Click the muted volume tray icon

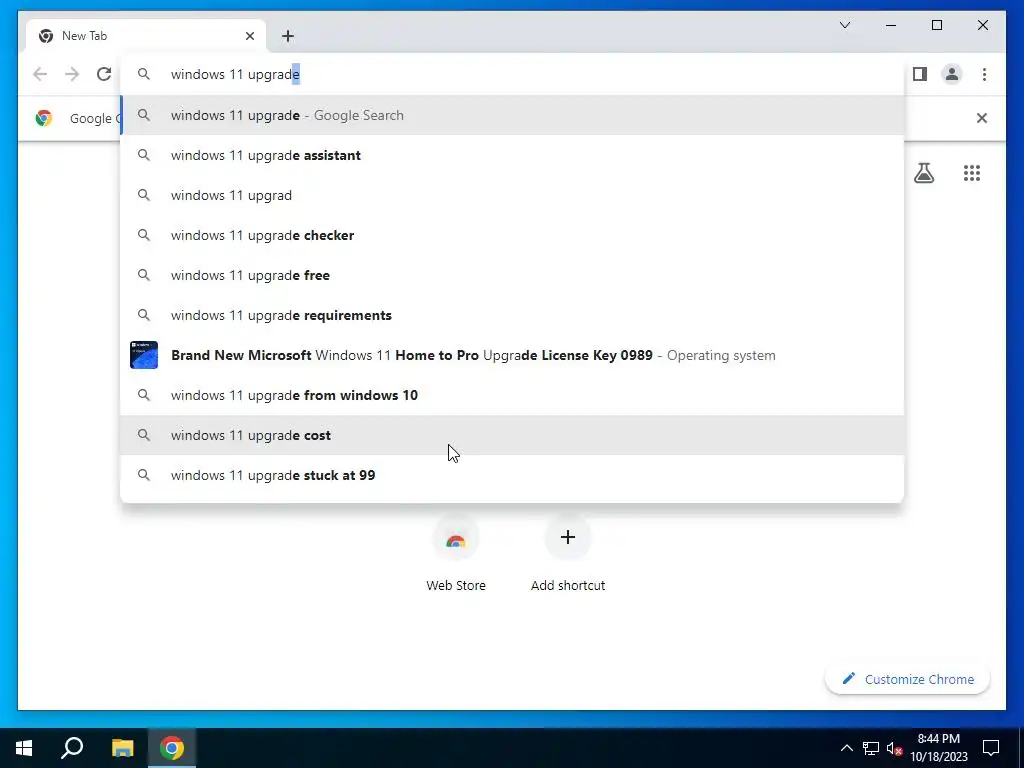click(894, 748)
